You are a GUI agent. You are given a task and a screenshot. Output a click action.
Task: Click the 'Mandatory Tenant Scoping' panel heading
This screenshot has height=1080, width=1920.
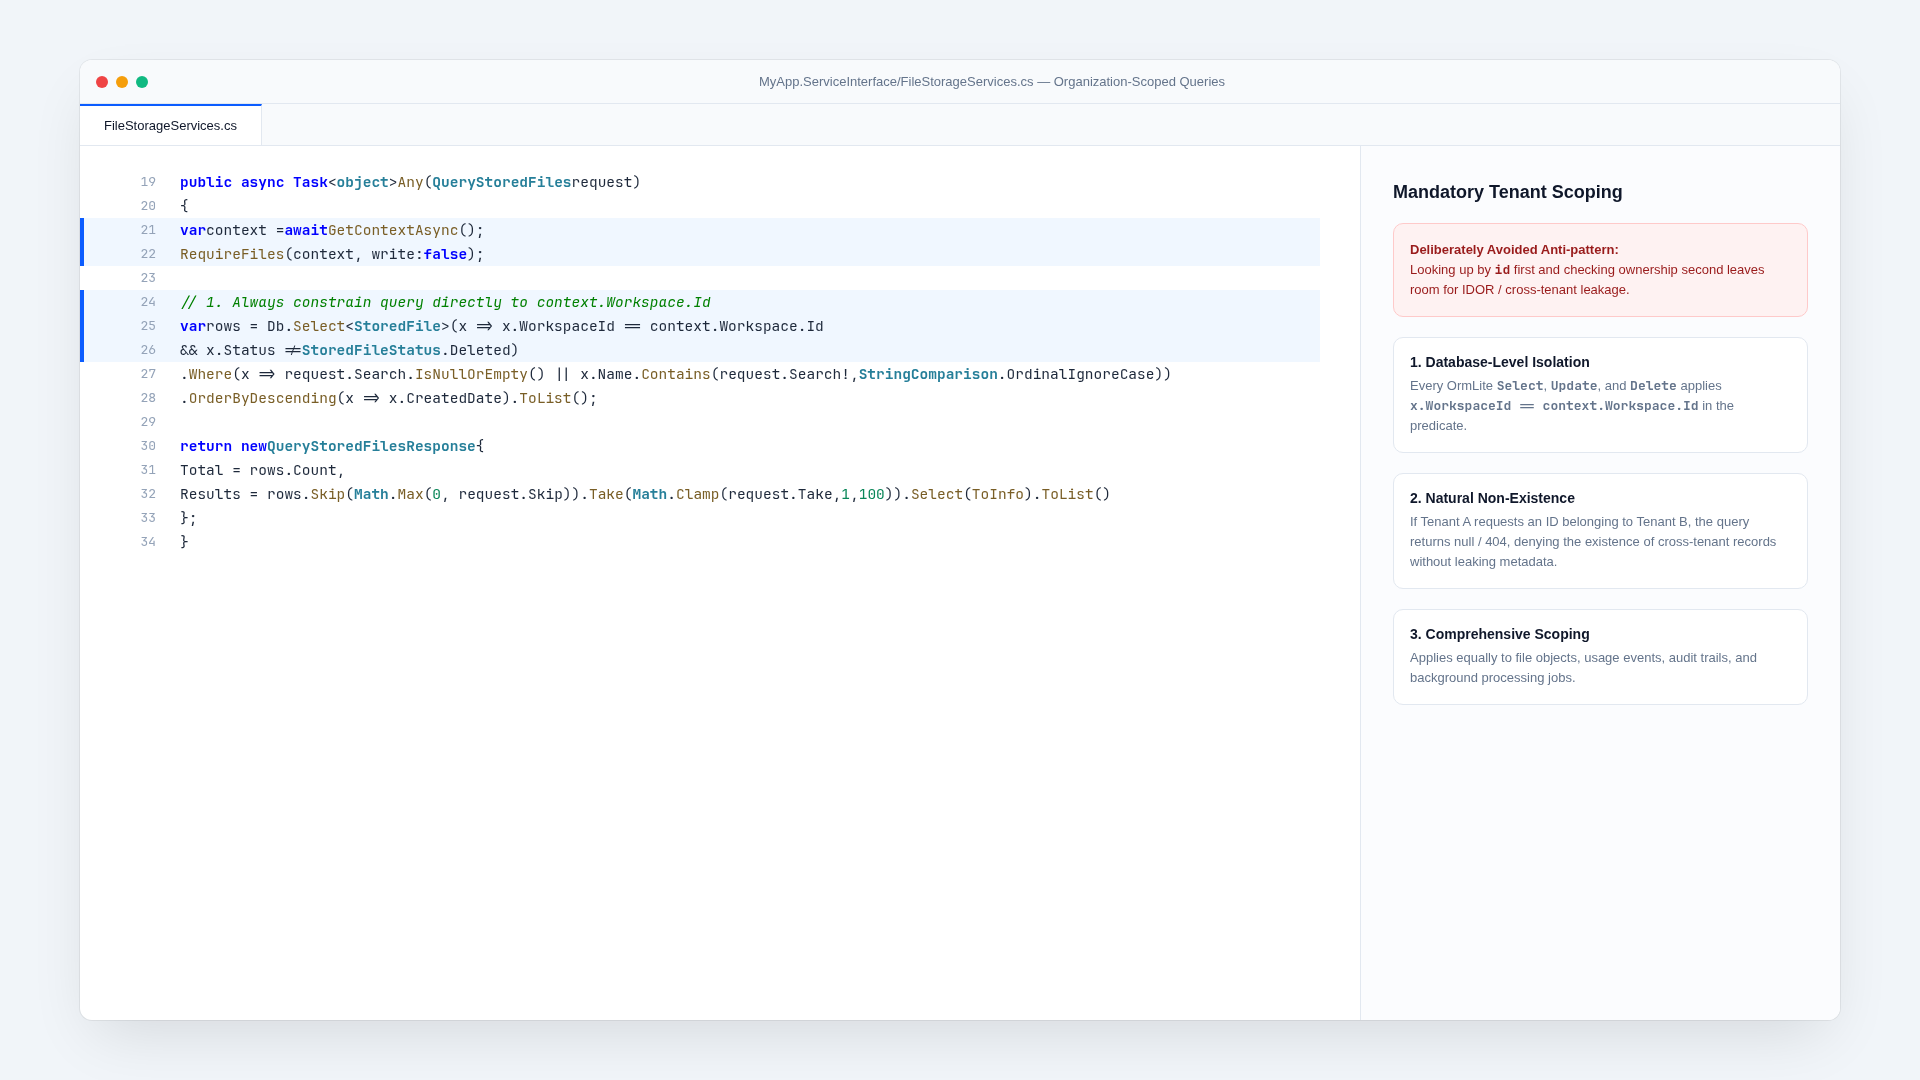coord(1508,192)
